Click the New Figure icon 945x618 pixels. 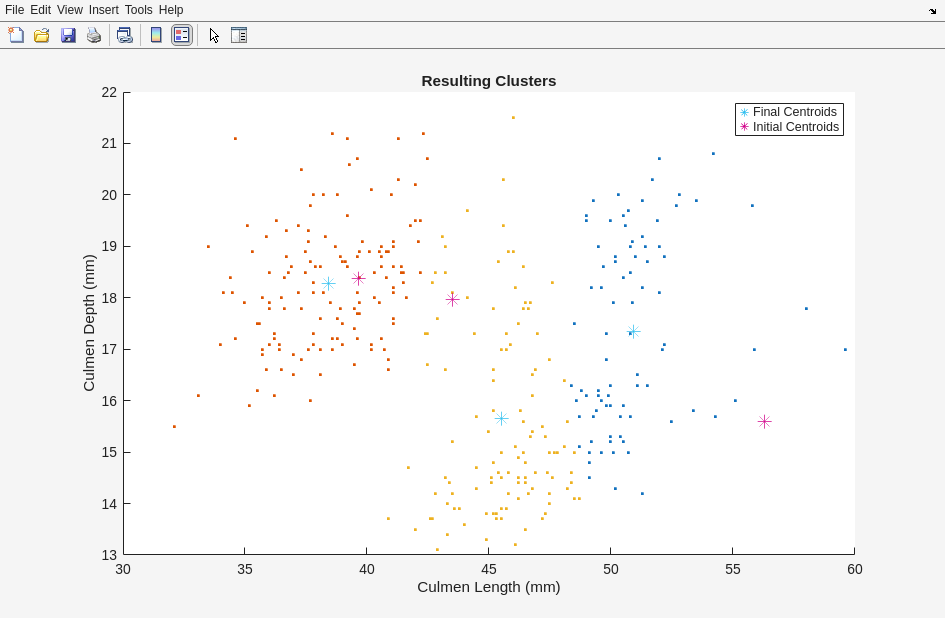[16, 35]
